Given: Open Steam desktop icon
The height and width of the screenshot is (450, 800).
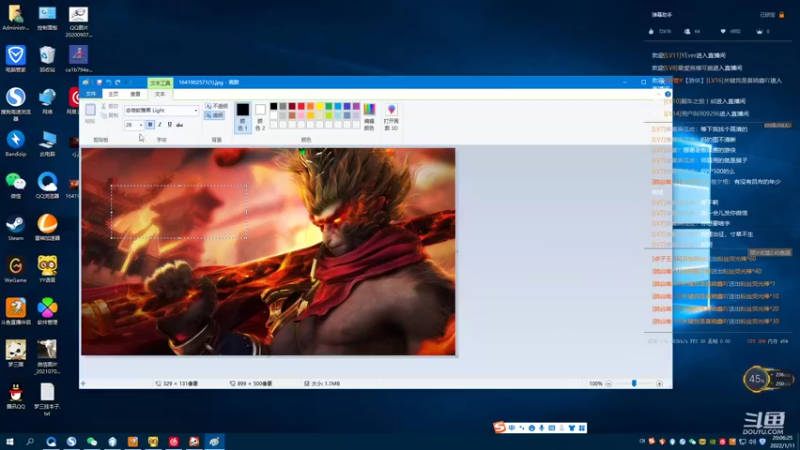Looking at the screenshot, I should 15,228.
